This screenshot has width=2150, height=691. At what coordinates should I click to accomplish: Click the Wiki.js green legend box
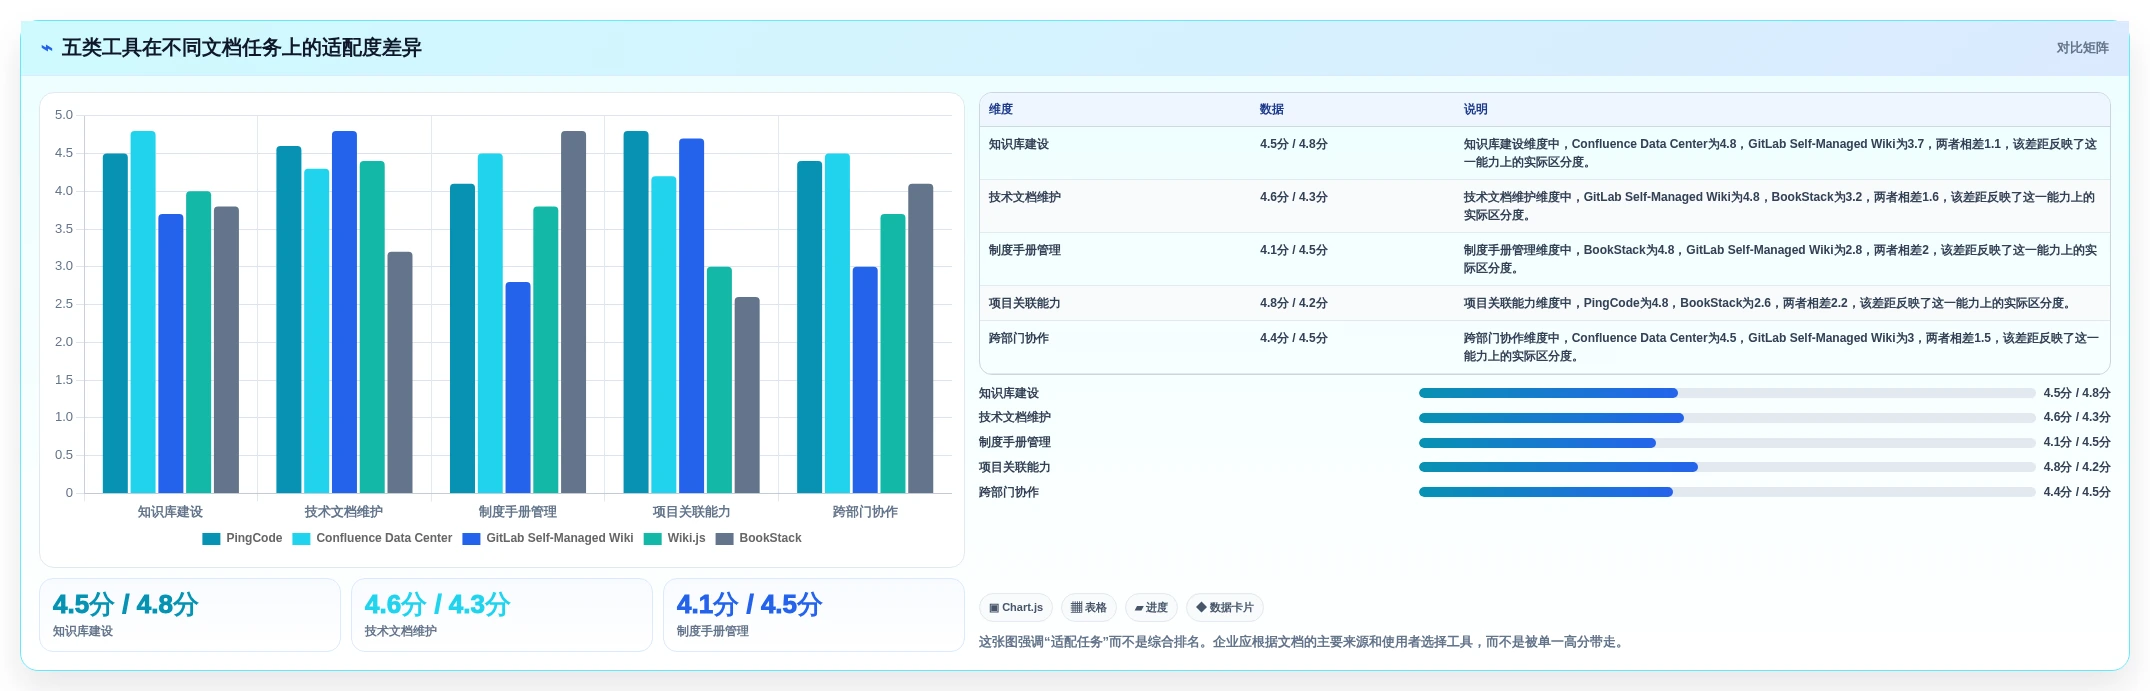[653, 539]
